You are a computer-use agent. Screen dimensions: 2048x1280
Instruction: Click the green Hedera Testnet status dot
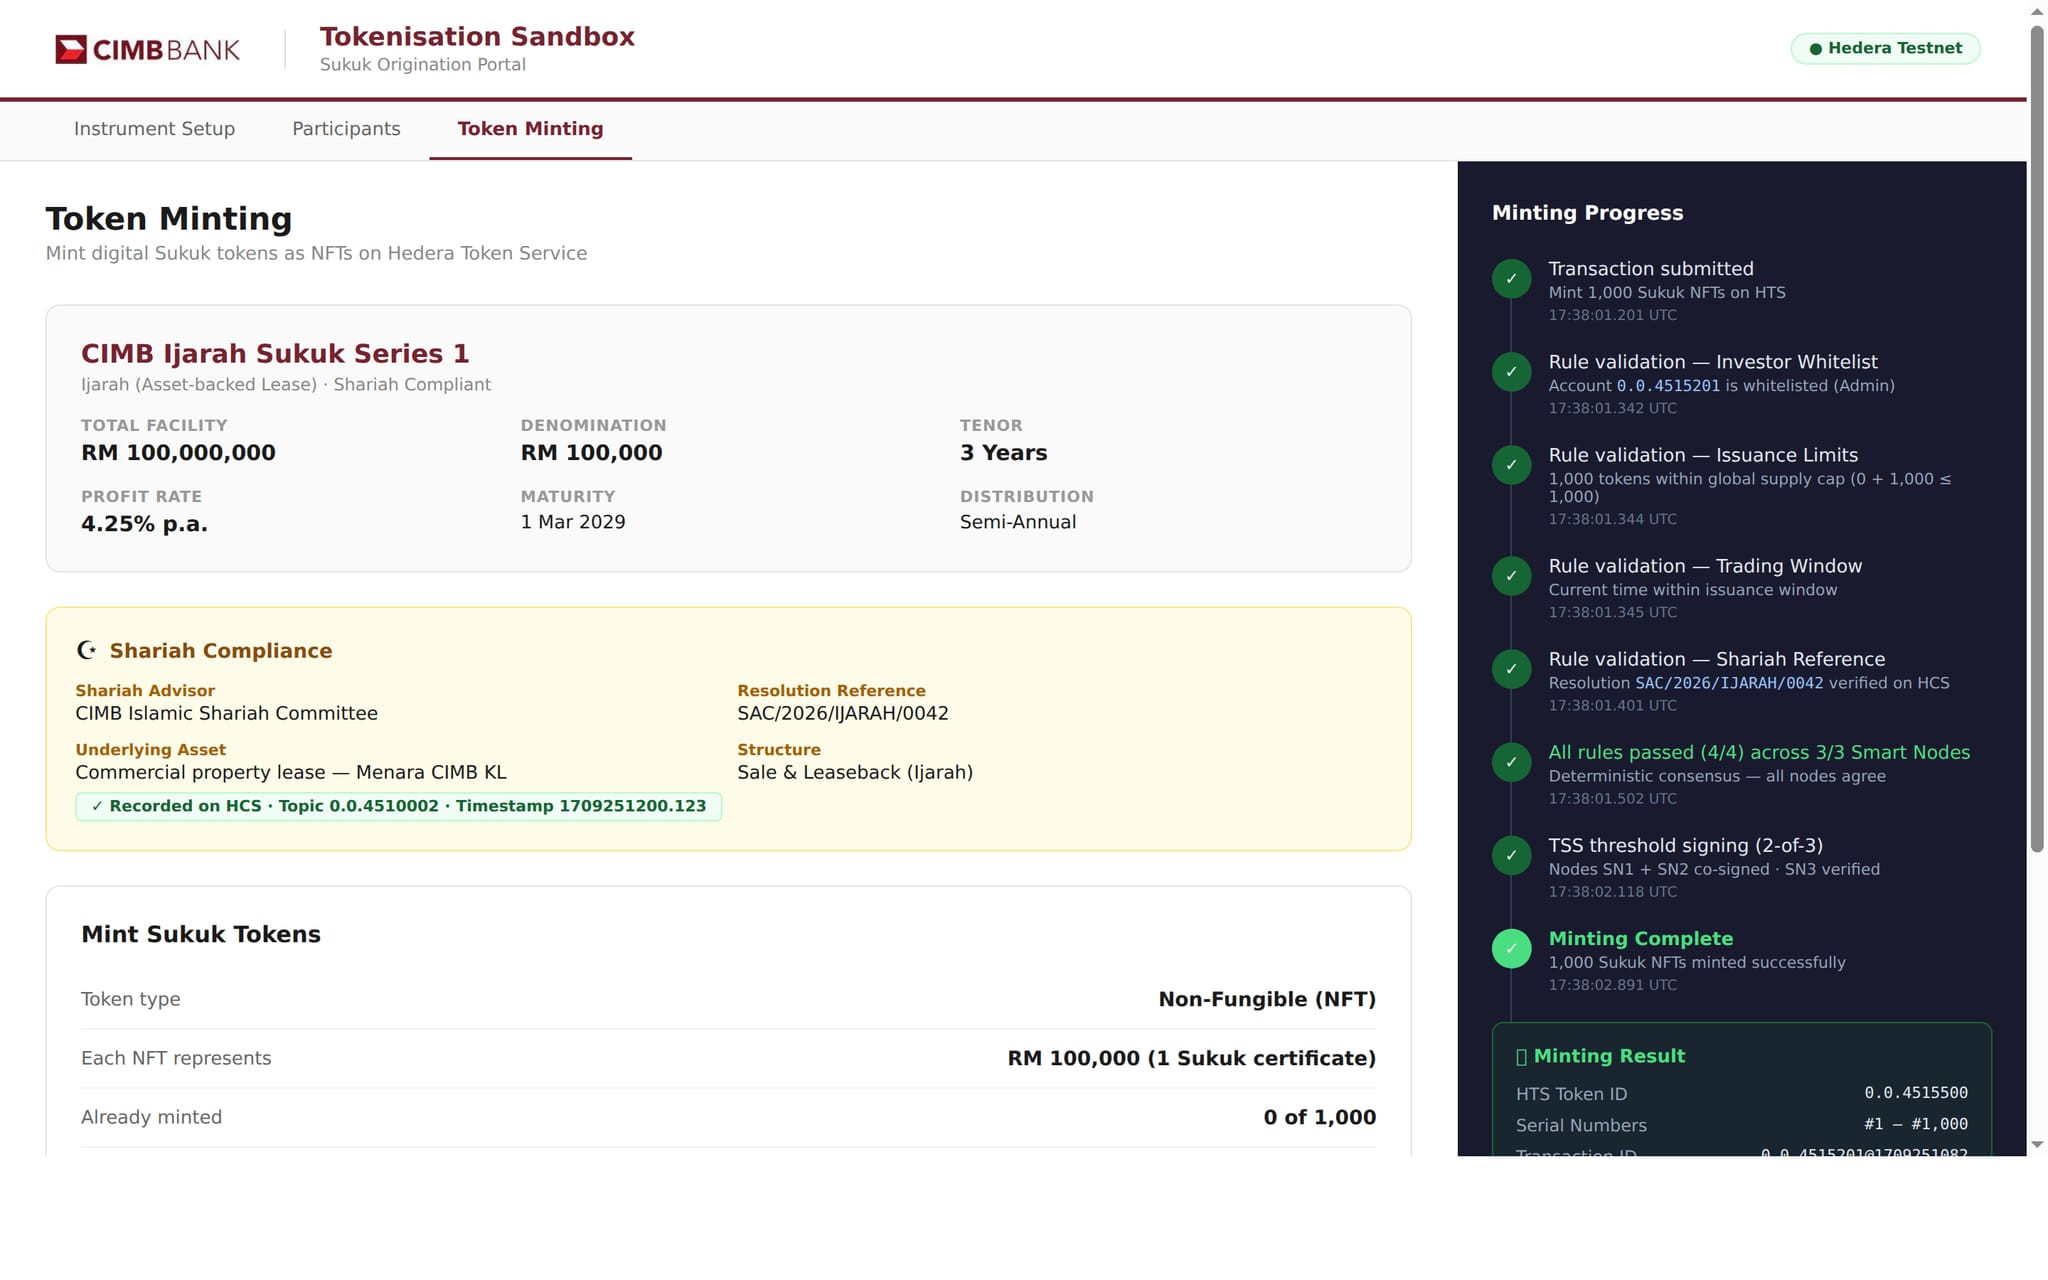(x=1815, y=49)
